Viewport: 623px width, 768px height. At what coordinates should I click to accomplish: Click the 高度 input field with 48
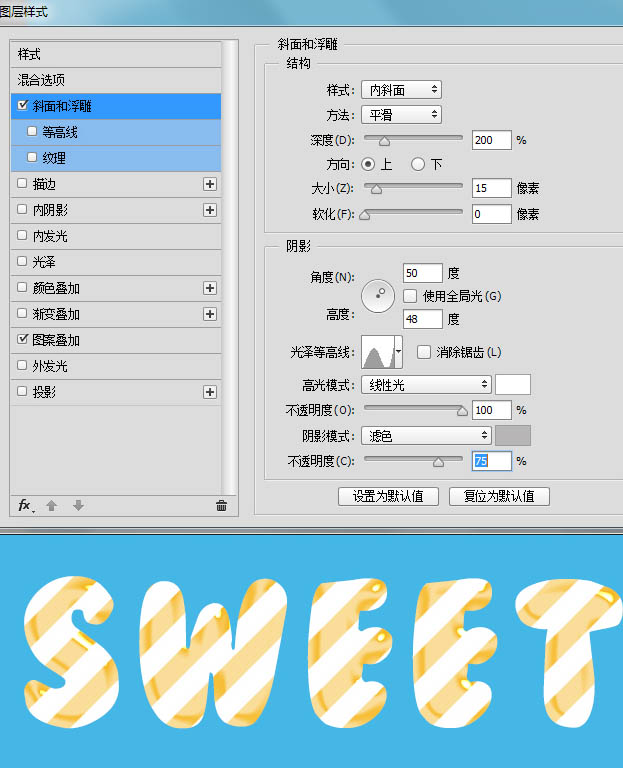(423, 319)
